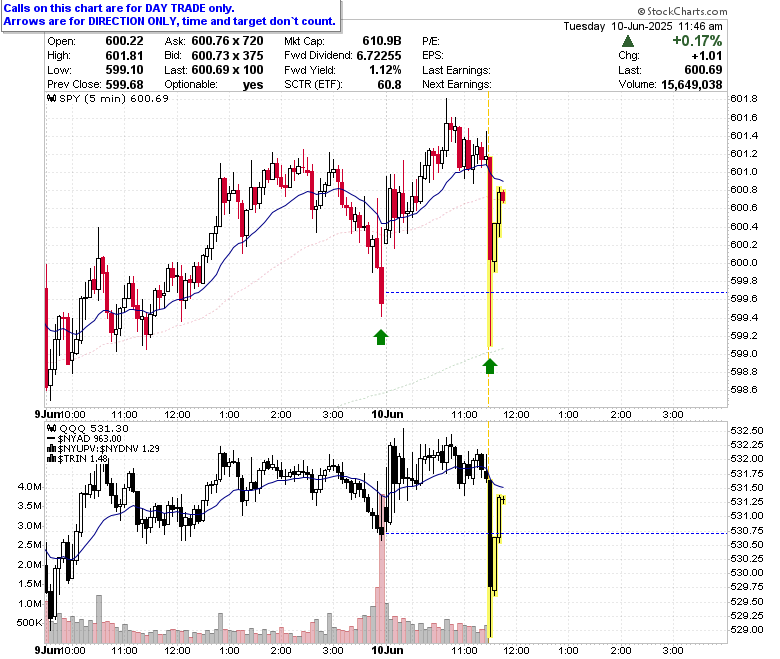Viewport: 780px width, 659px height.
Task: Click the 2.5M volume axis label
Action: [30, 545]
